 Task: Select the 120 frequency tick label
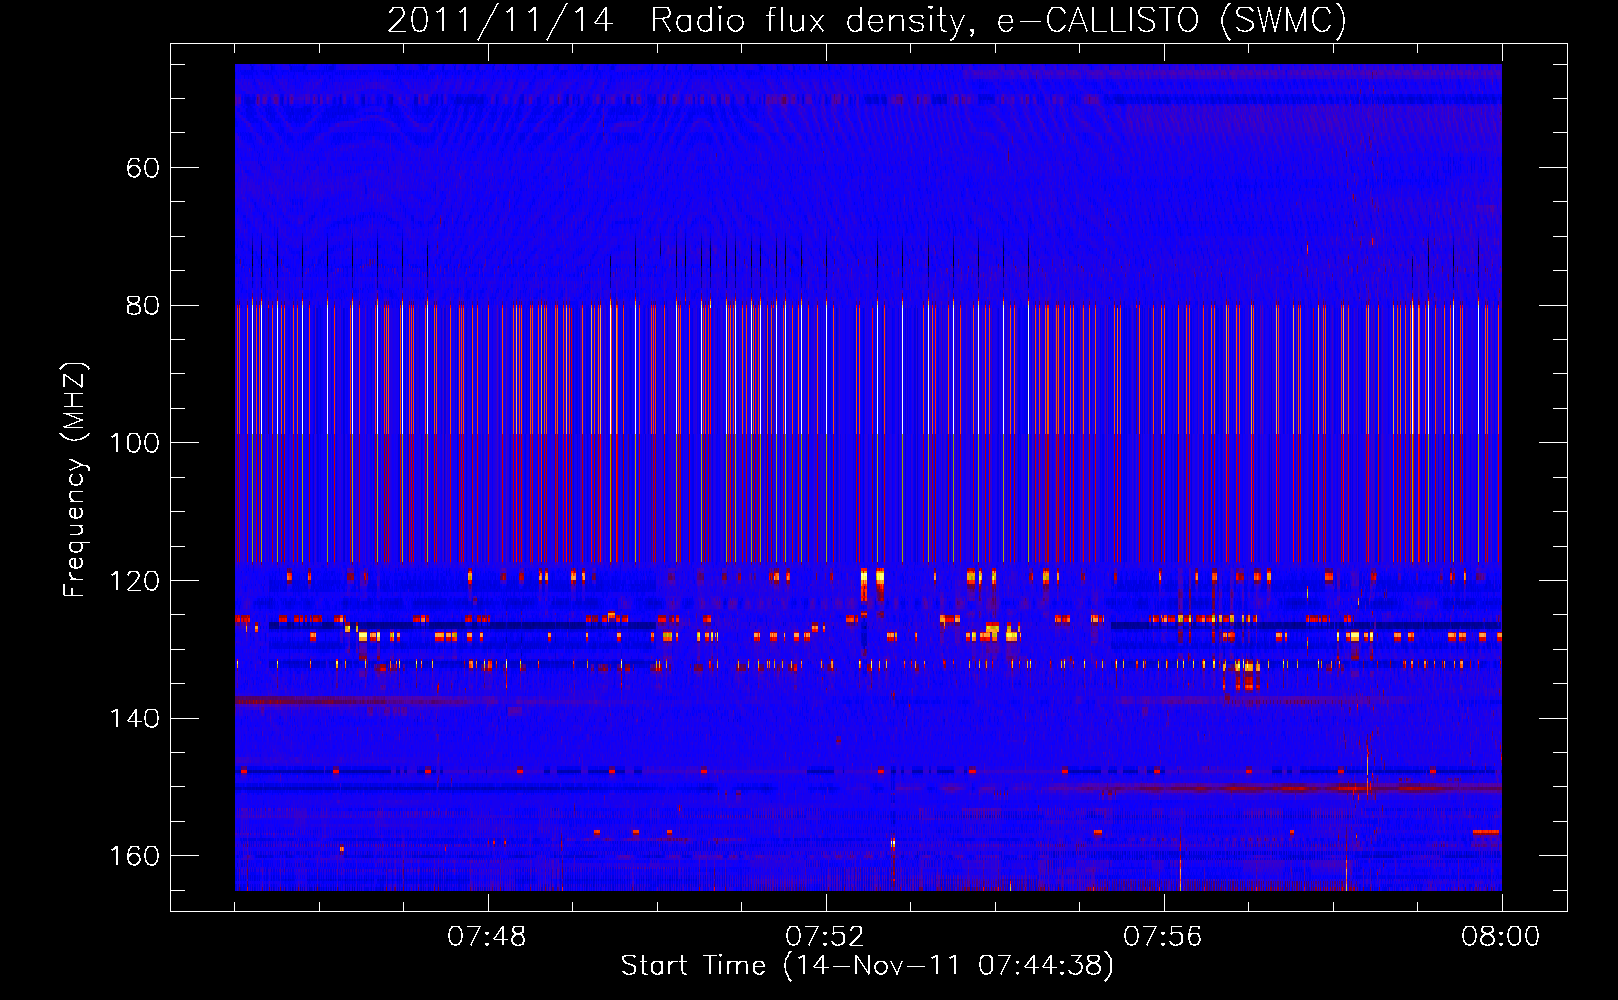pos(135,581)
